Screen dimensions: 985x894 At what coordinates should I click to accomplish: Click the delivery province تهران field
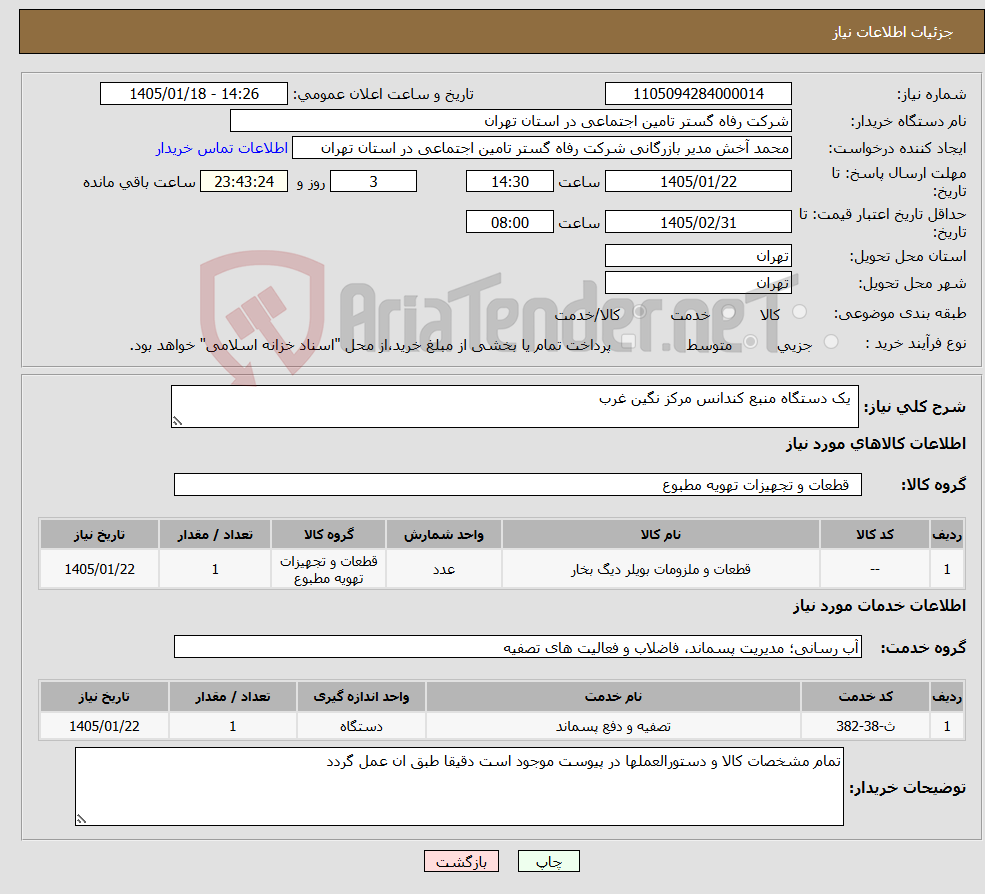(x=698, y=256)
